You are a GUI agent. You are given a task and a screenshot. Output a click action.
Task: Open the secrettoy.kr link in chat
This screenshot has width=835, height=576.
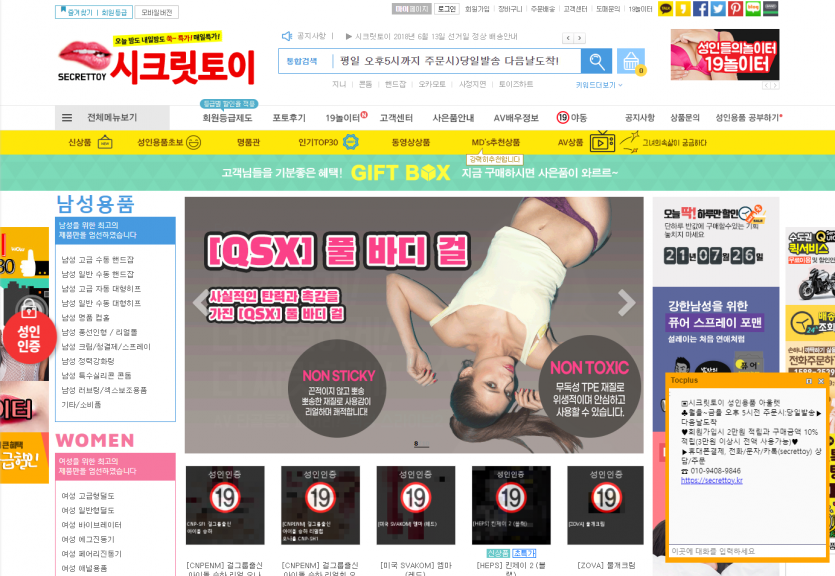click(711, 480)
